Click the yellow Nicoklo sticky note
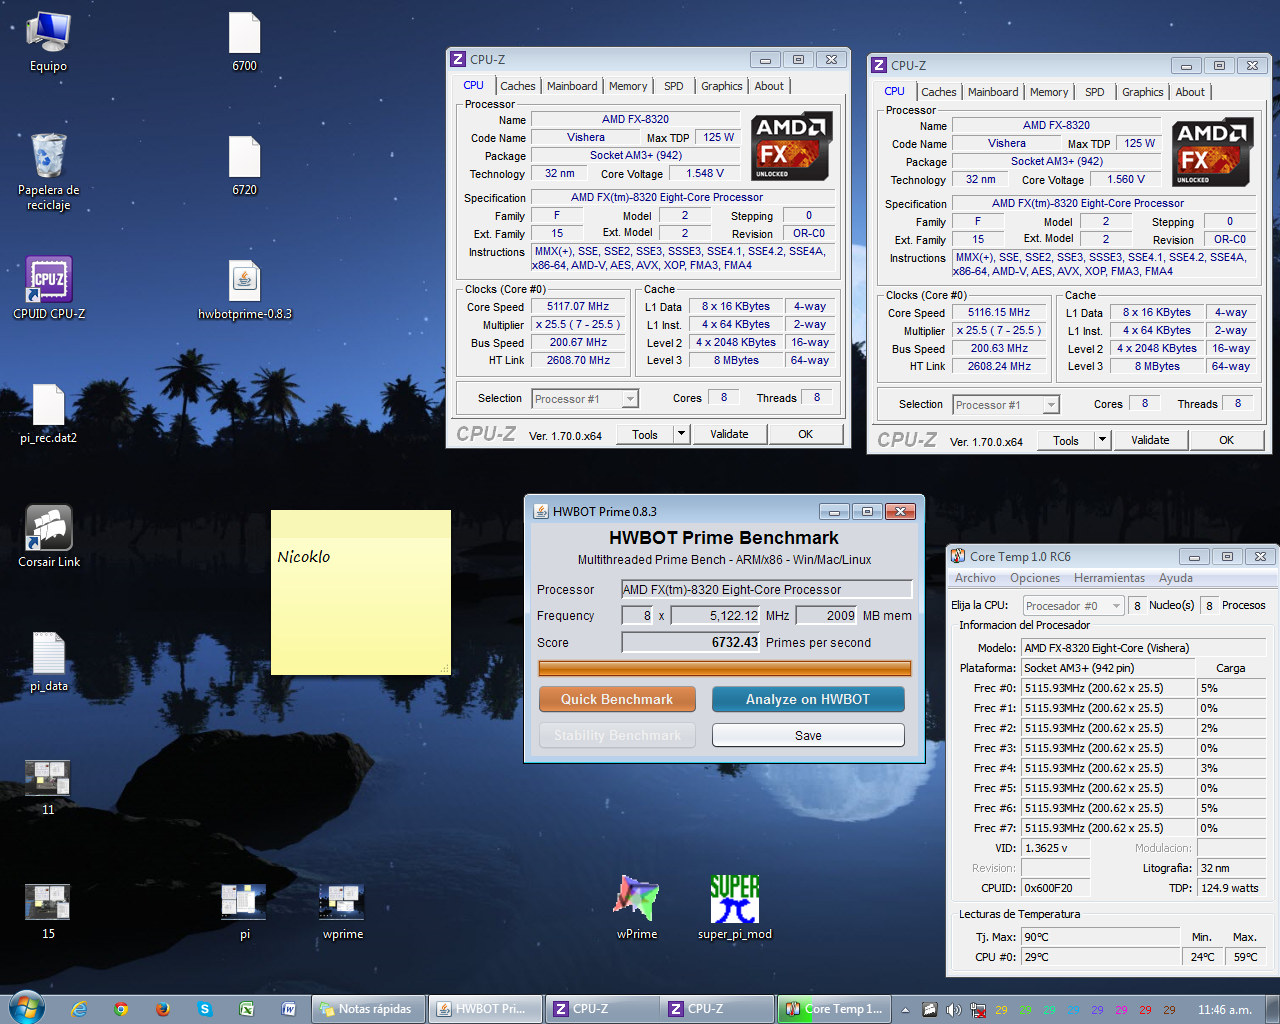The width and height of the screenshot is (1280, 1024). [x=360, y=592]
